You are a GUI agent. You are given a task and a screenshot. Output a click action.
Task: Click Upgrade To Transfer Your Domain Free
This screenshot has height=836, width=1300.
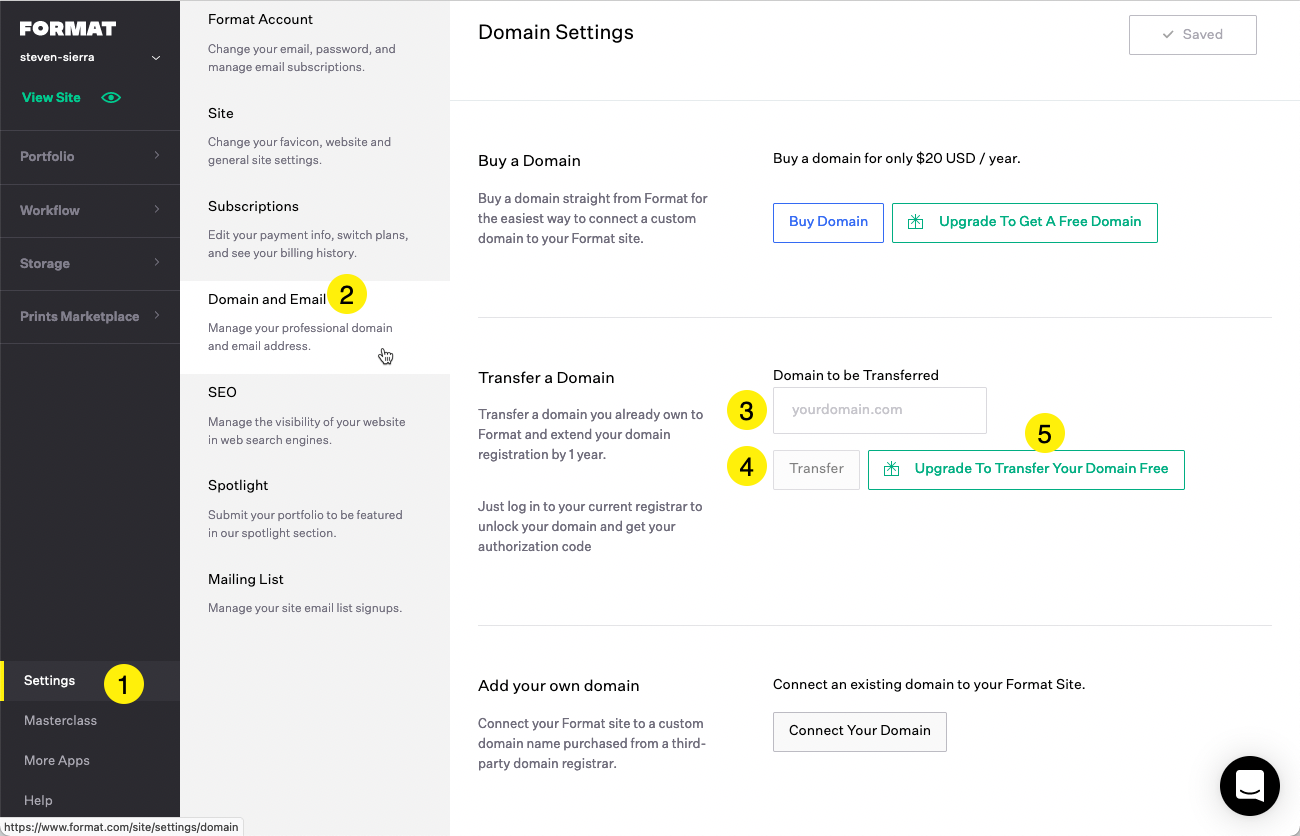pyautogui.click(x=1026, y=469)
